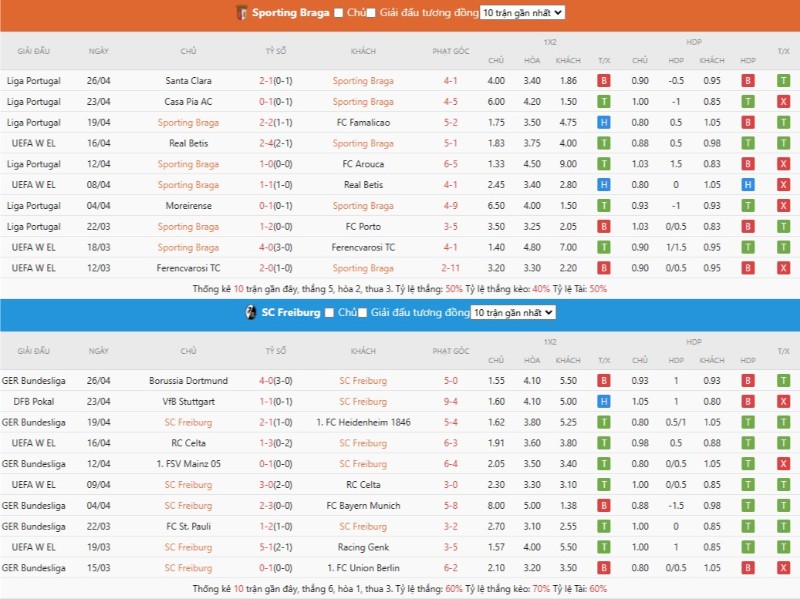Click Braga win rate 50% in summary line
Viewport: 800px width, 599px height.
coord(454,289)
